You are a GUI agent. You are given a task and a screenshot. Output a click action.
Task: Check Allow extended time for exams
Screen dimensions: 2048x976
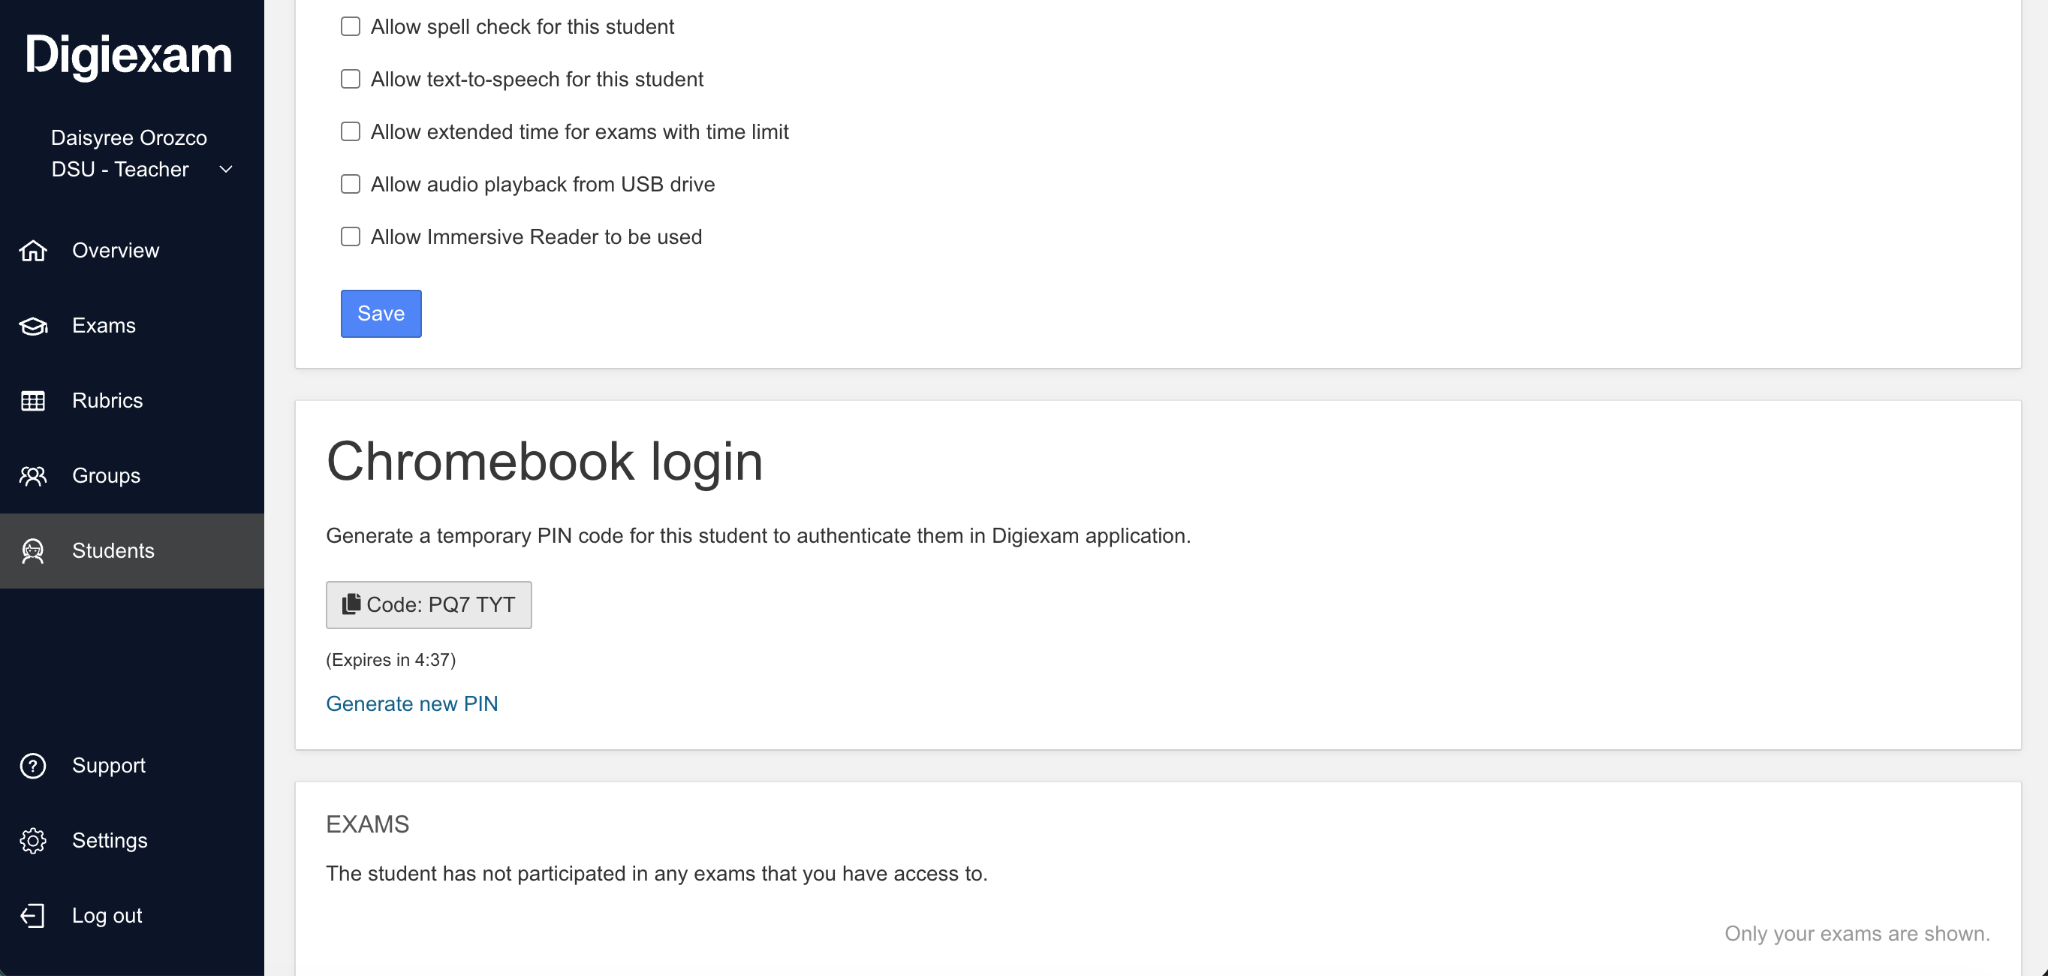pyautogui.click(x=351, y=131)
